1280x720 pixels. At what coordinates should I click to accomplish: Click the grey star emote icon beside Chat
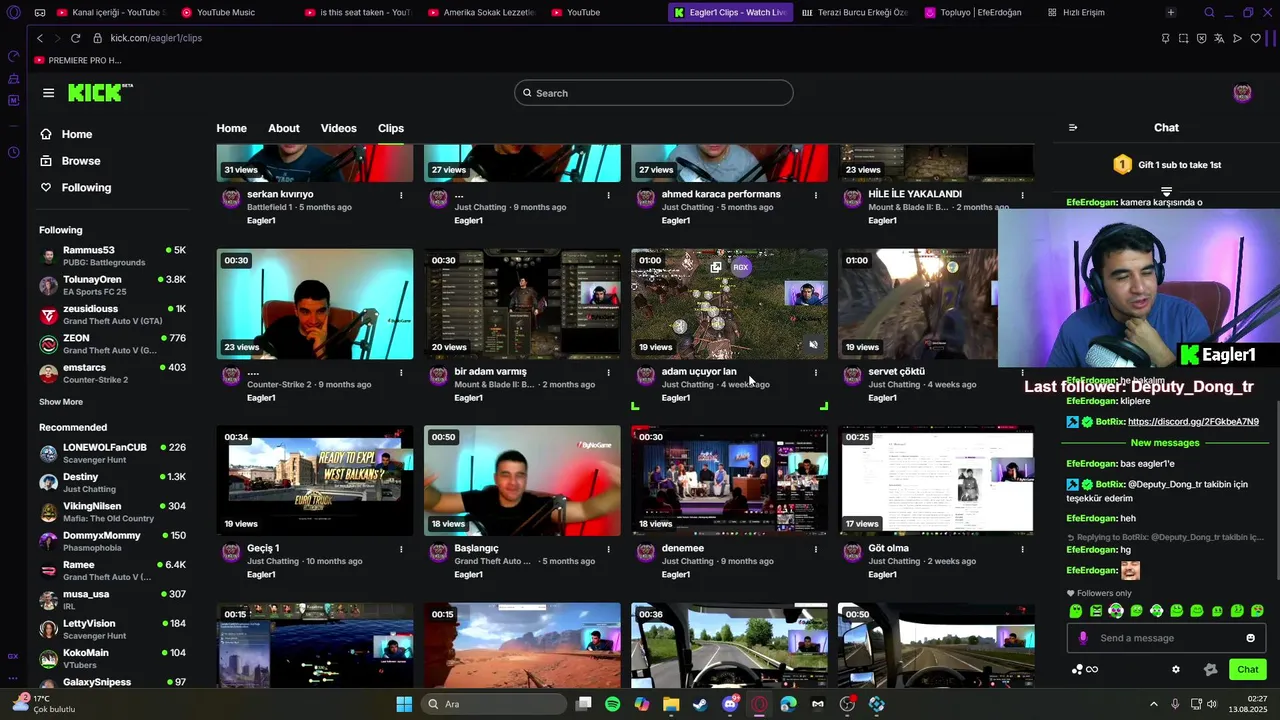1210,670
